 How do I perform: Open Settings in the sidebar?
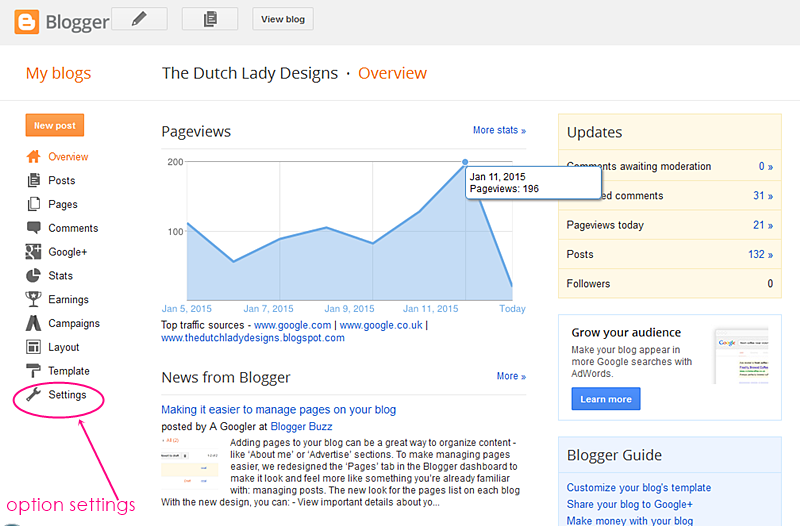tap(67, 395)
